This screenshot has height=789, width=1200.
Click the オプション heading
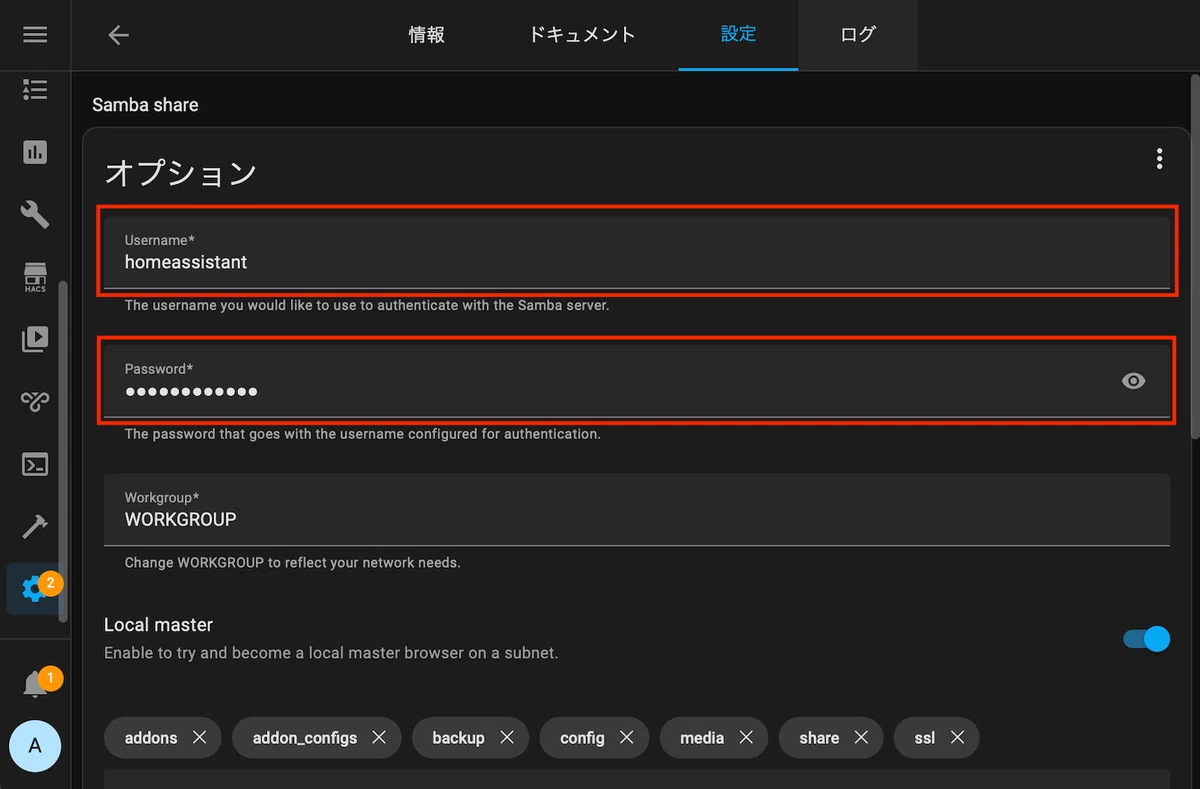click(x=181, y=173)
